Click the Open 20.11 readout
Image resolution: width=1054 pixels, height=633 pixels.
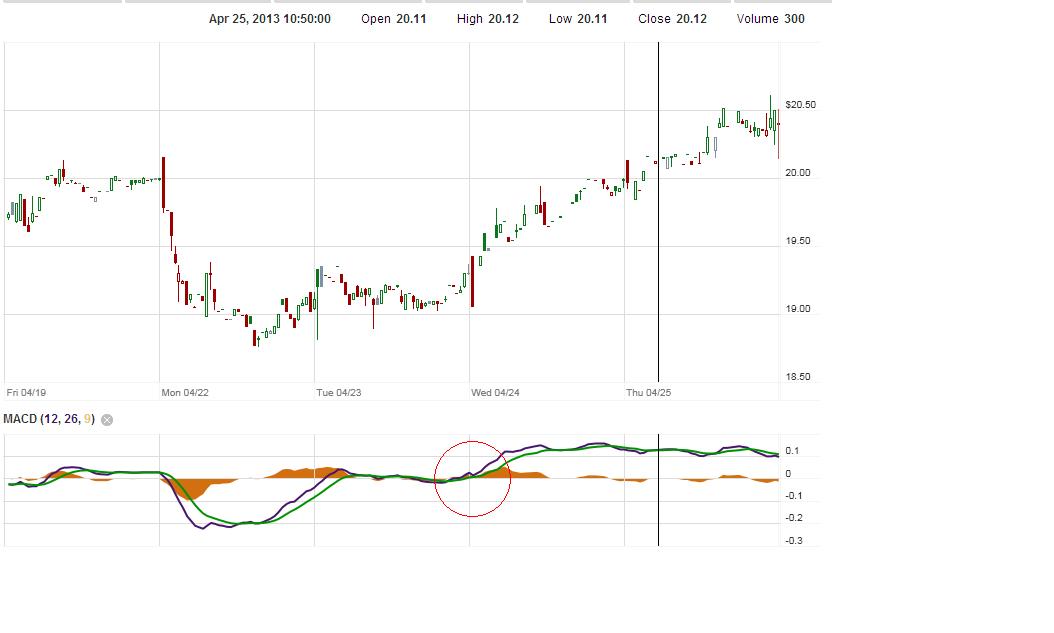click(x=394, y=19)
